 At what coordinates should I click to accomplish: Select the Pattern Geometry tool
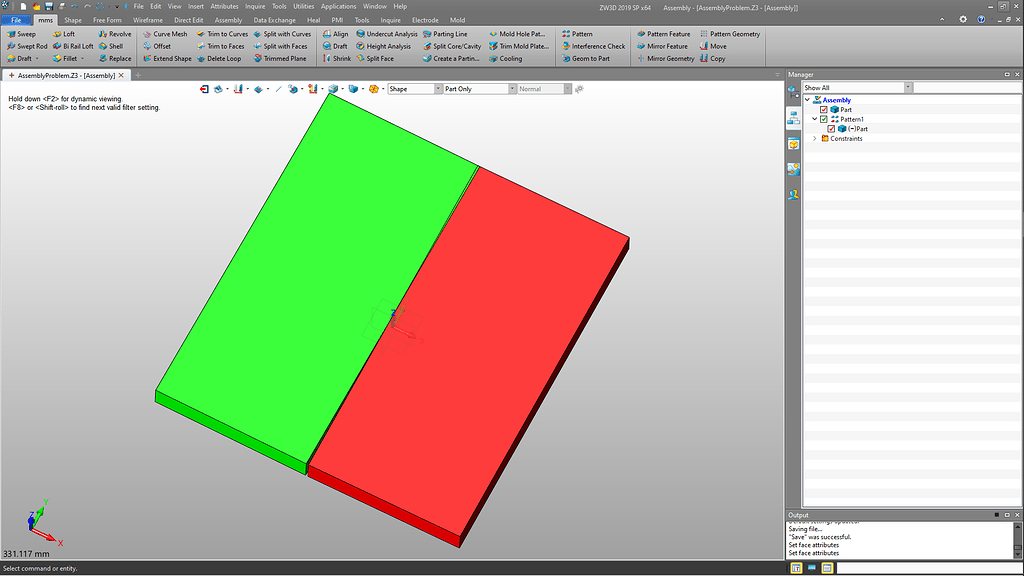733,34
